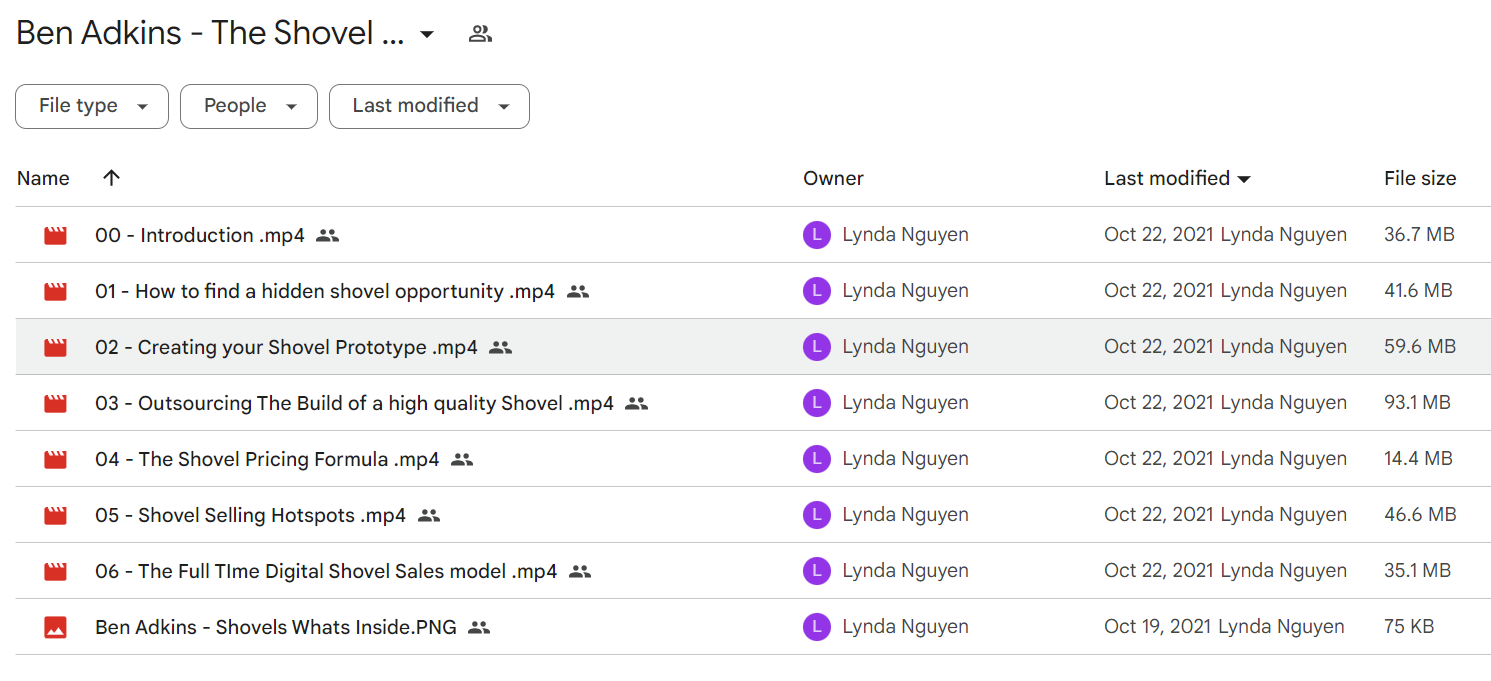
Task: Click the shared icon next to 02 - Creating your Shovel Prototype
Action: 501,348
